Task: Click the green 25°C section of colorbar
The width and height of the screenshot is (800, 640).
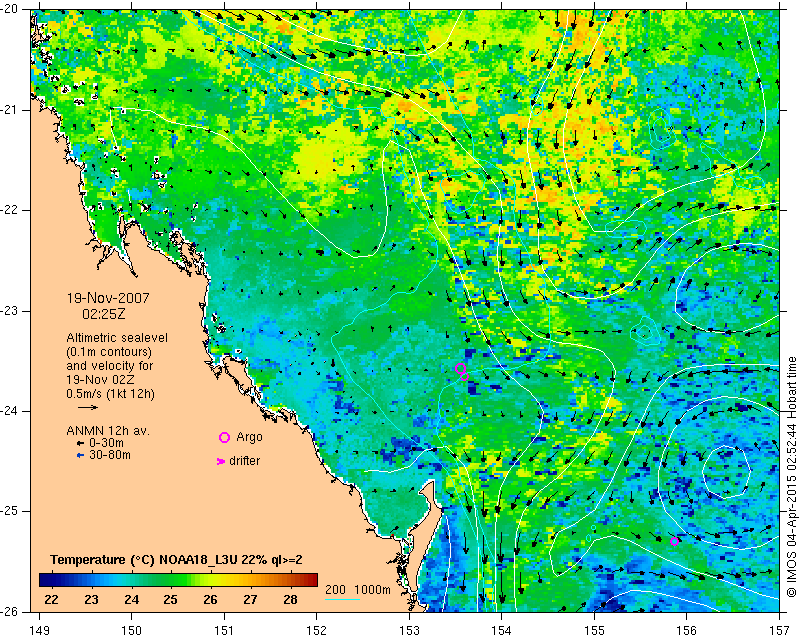Action: click(171, 580)
